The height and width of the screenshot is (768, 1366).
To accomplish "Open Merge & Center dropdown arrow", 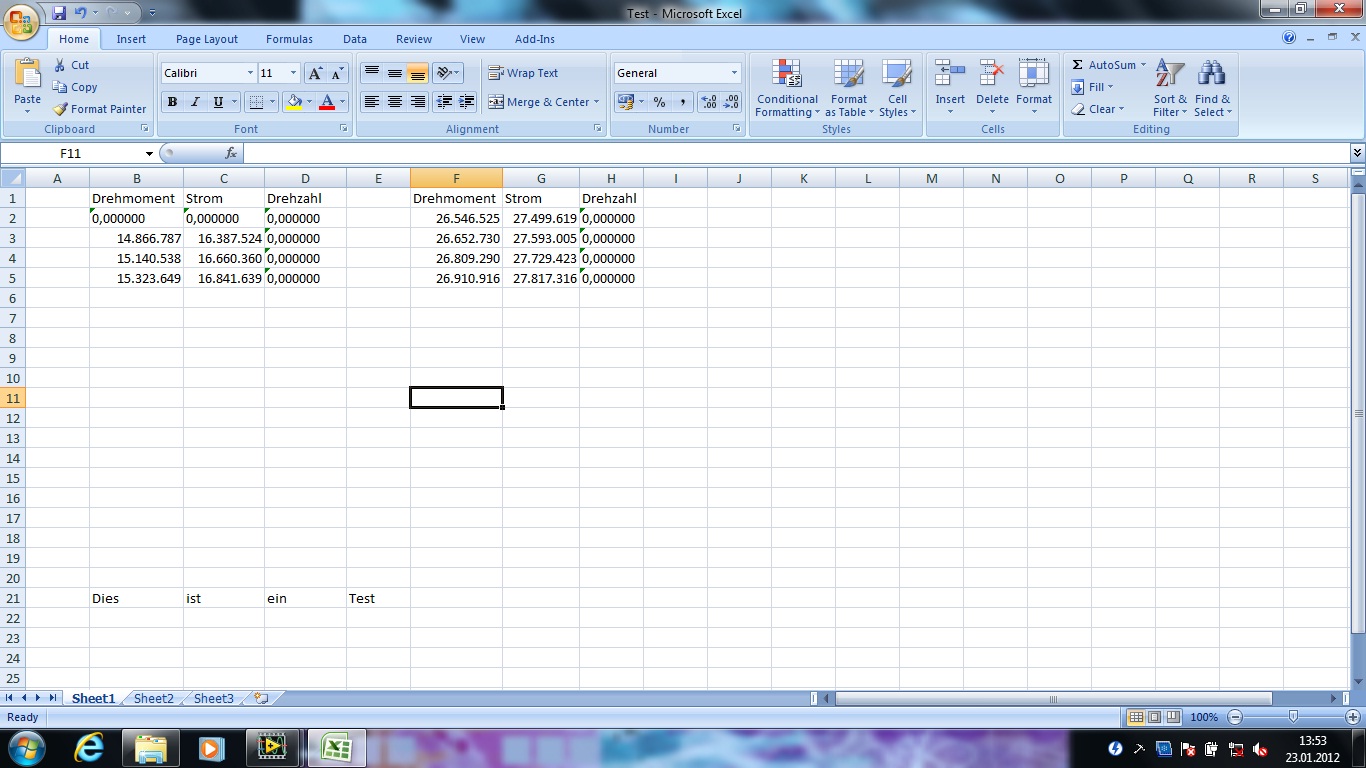I will pos(596,102).
